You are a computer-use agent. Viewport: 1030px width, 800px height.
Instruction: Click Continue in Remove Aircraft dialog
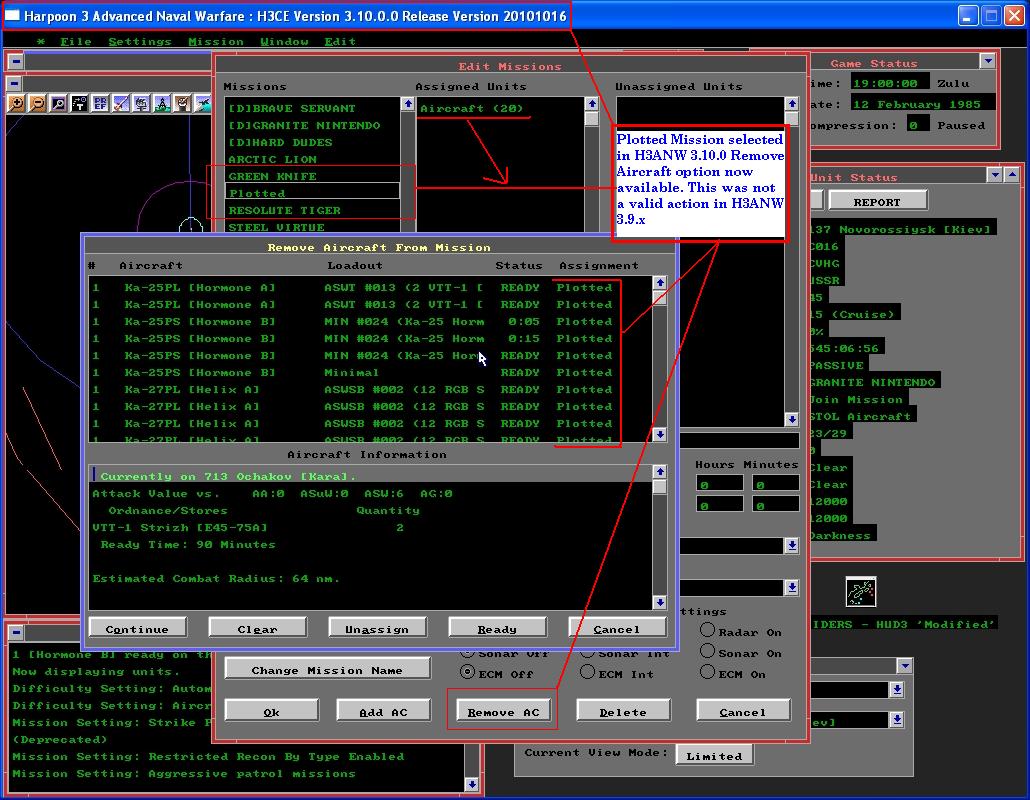137,629
